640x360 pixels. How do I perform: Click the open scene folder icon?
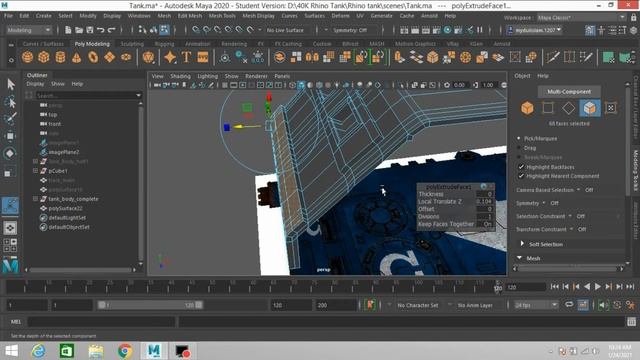(79, 30)
